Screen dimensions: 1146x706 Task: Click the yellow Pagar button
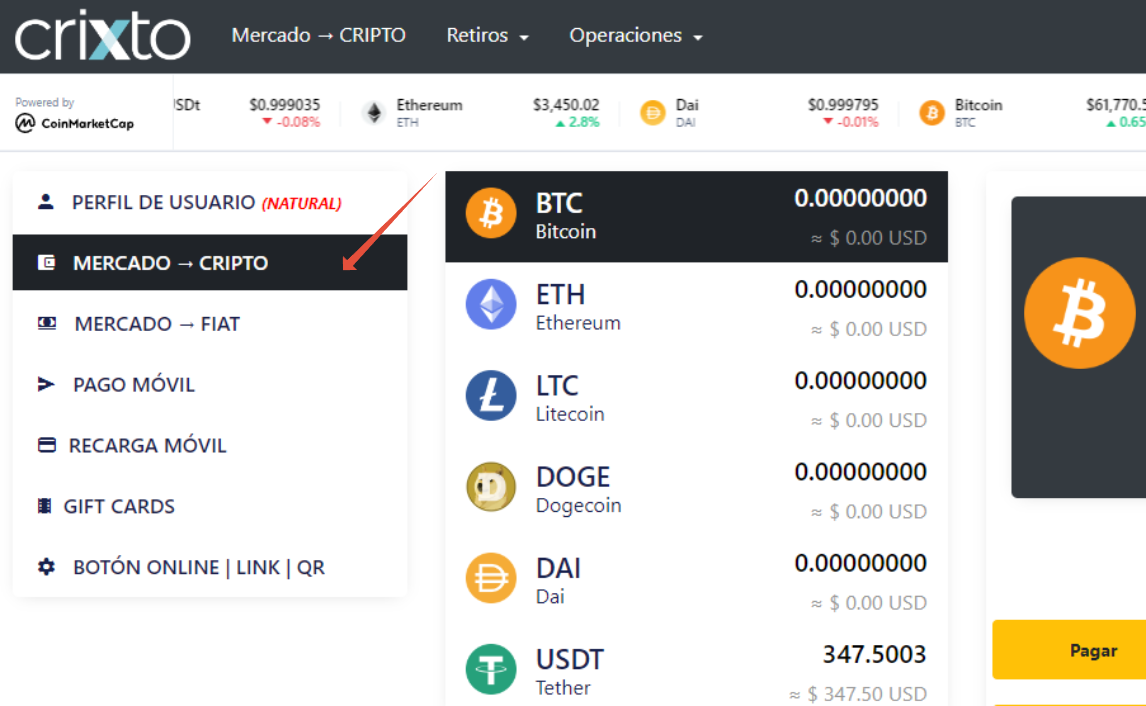click(x=1069, y=650)
